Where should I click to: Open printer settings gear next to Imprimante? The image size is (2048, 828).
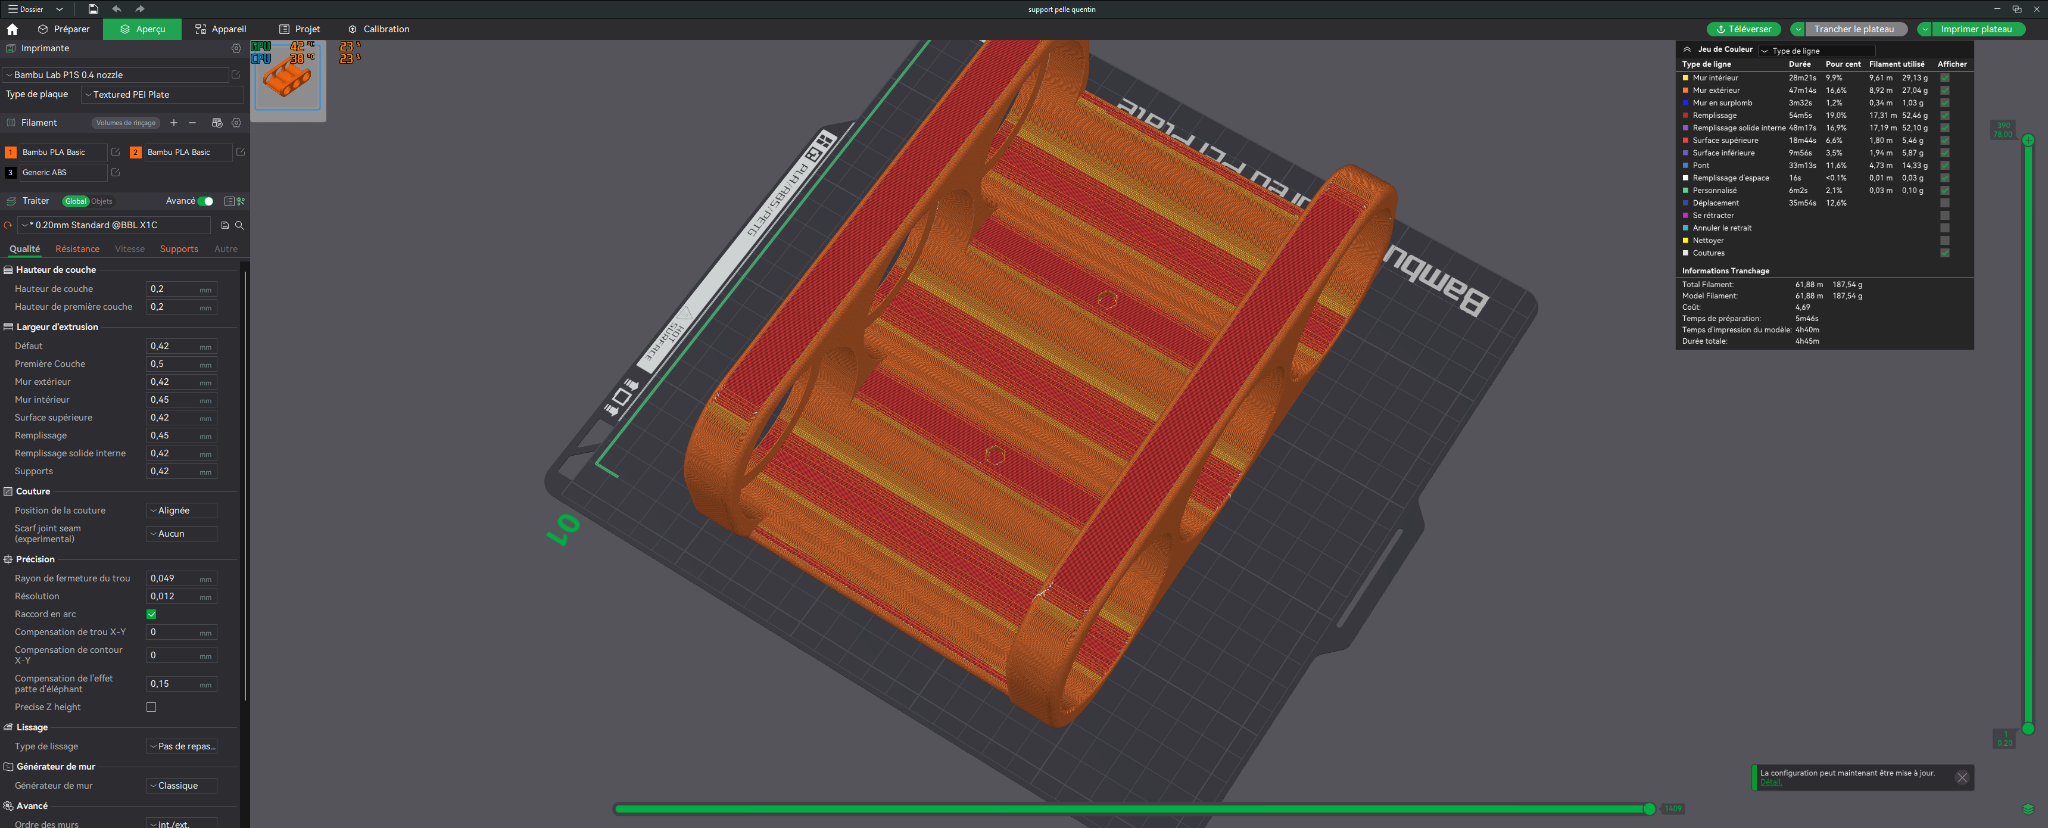pyautogui.click(x=236, y=48)
